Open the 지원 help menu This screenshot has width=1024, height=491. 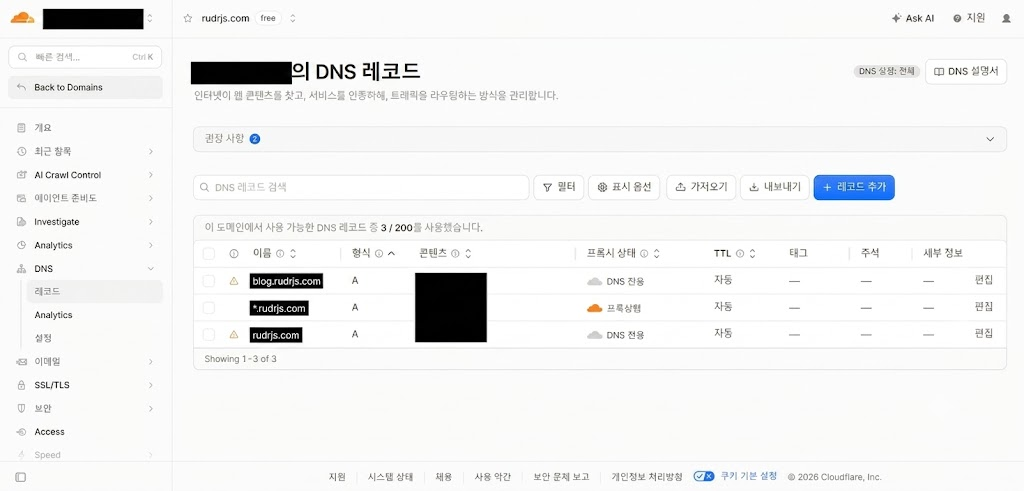(x=969, y=18)
